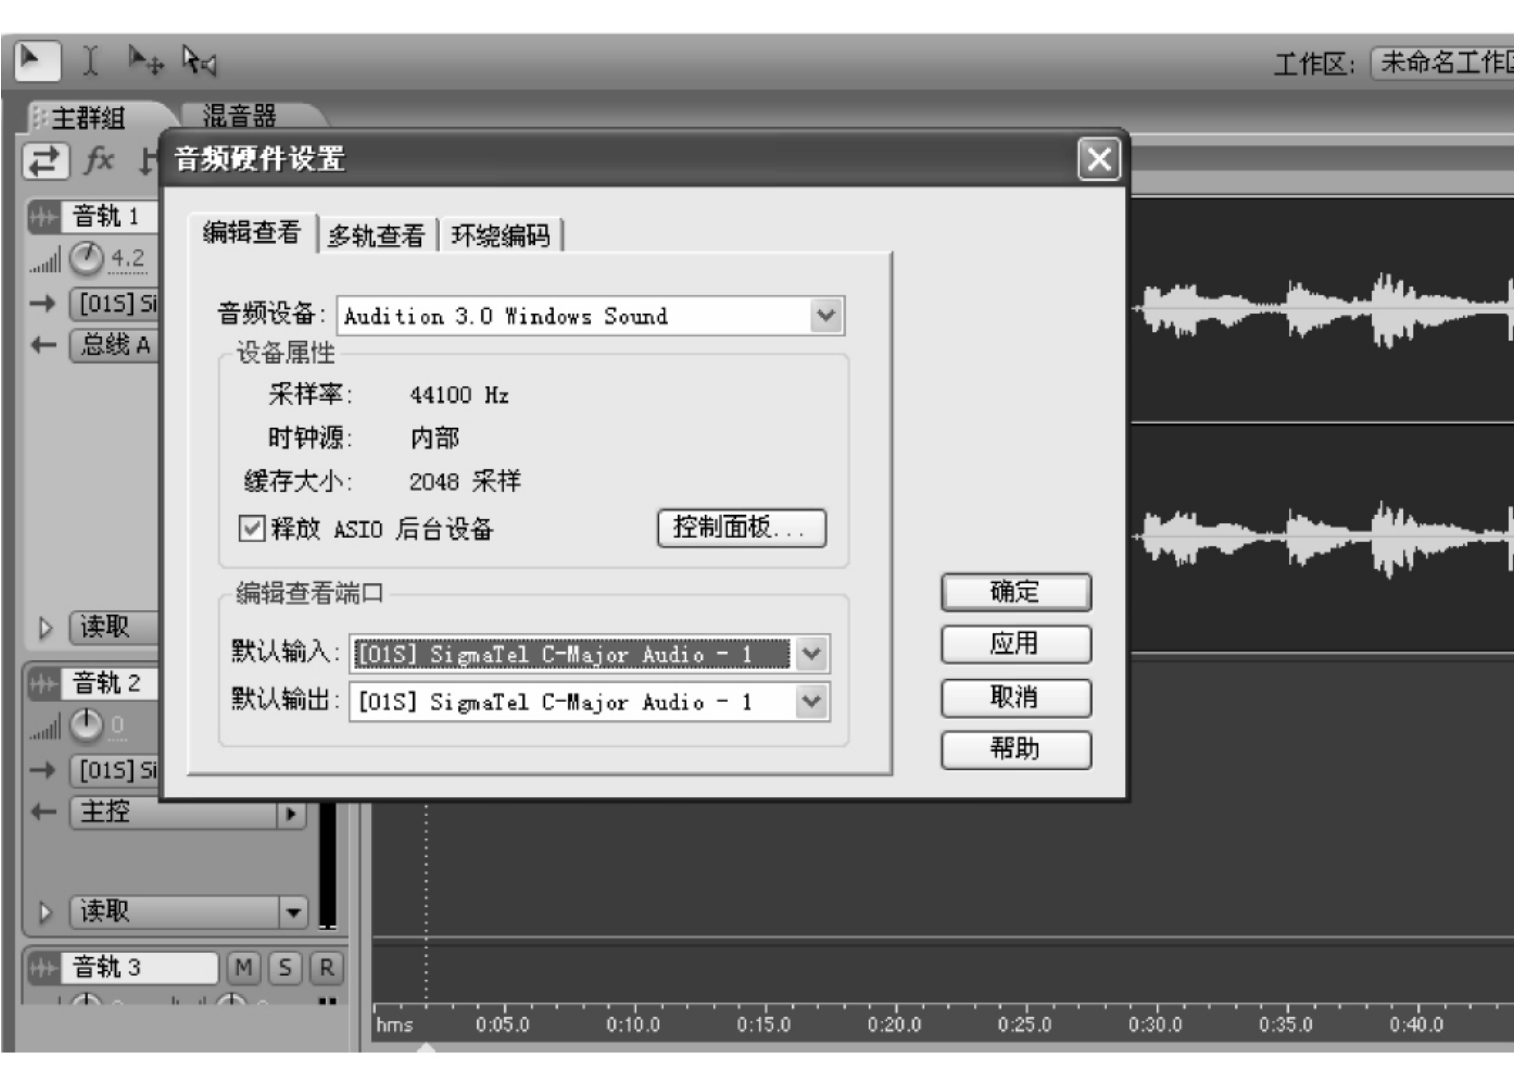
Task: Click the hms time format label
Action: 394,1025
